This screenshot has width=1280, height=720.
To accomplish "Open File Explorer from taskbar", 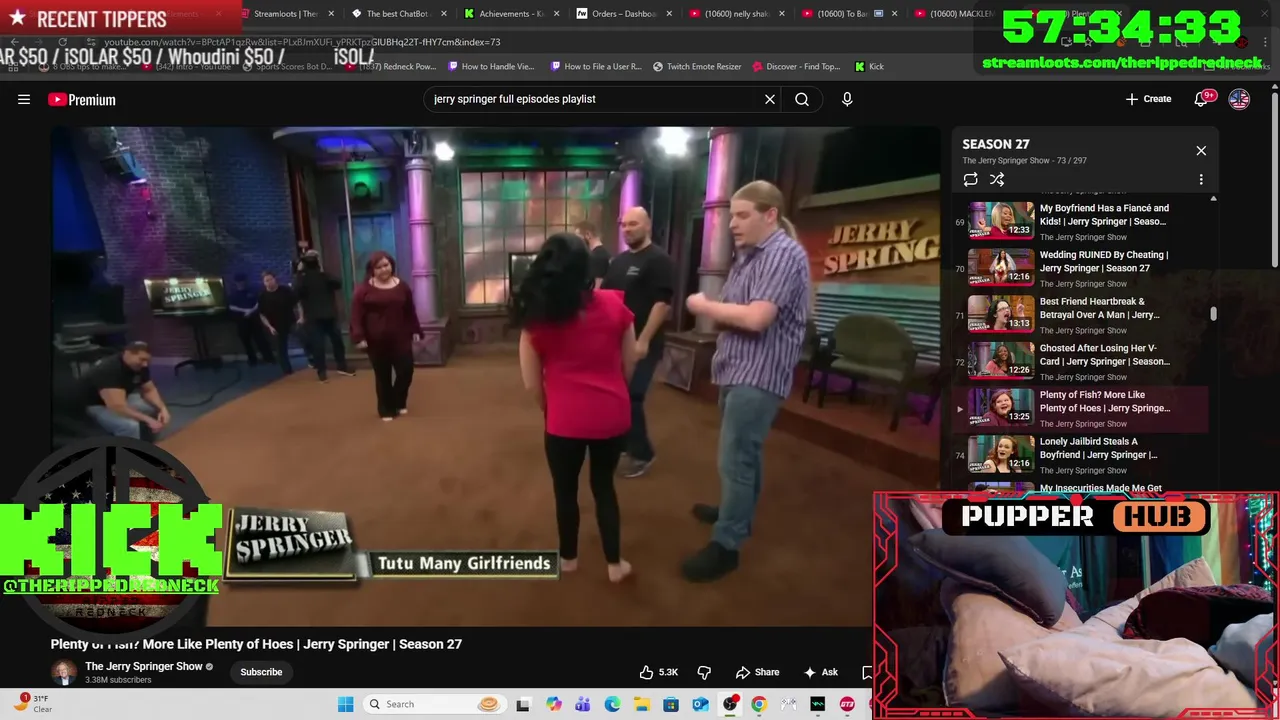I will 641,704.
